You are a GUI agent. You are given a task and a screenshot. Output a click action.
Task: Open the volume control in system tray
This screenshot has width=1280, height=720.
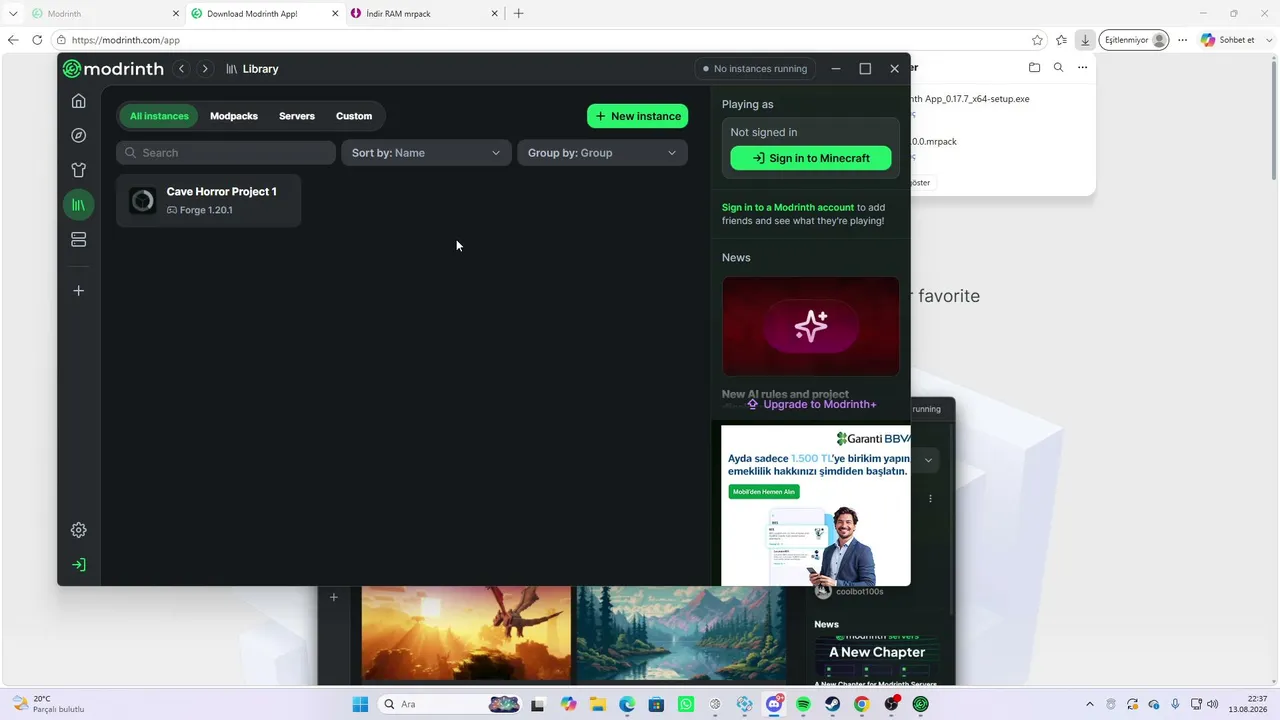click(1212, 704)
